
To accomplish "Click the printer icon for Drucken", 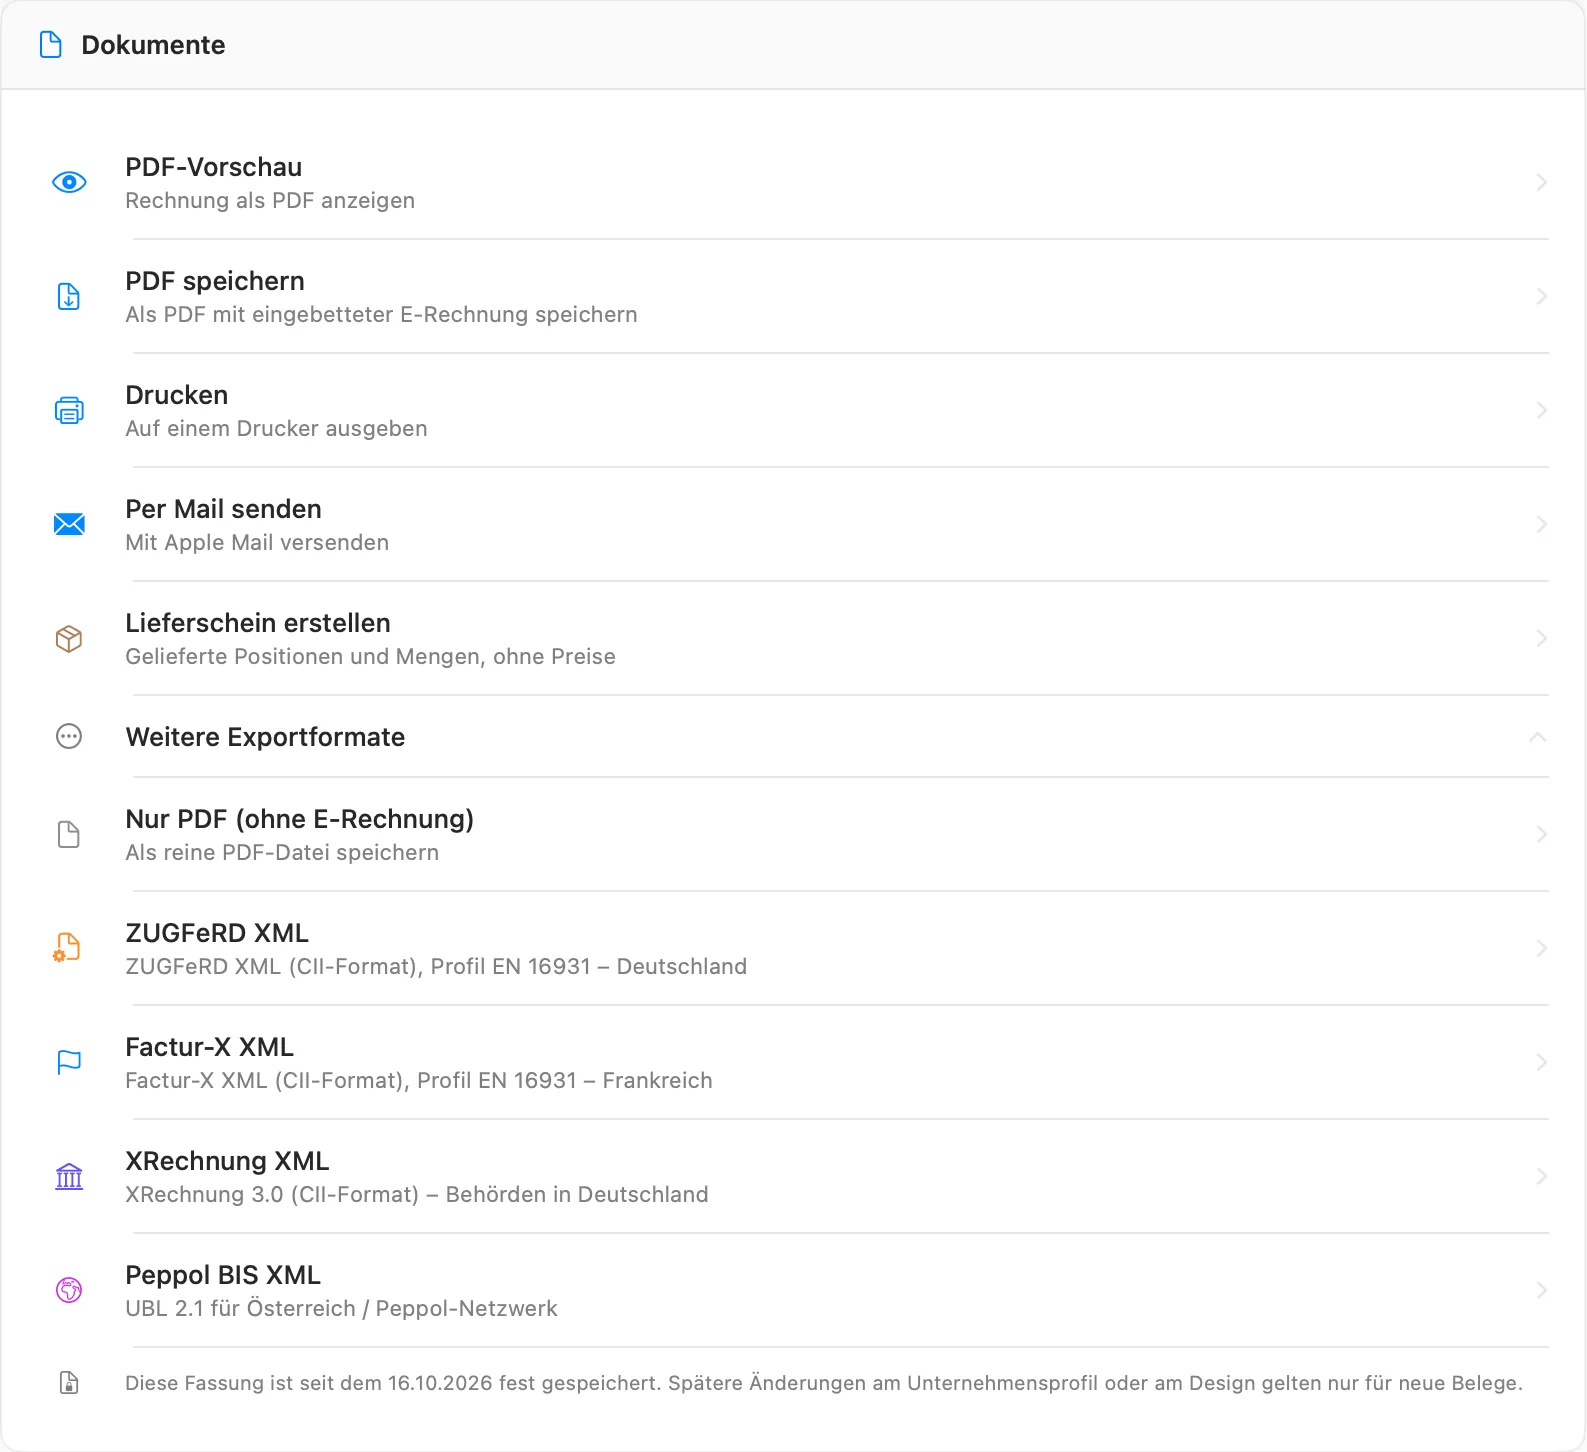I will [69, 410].
